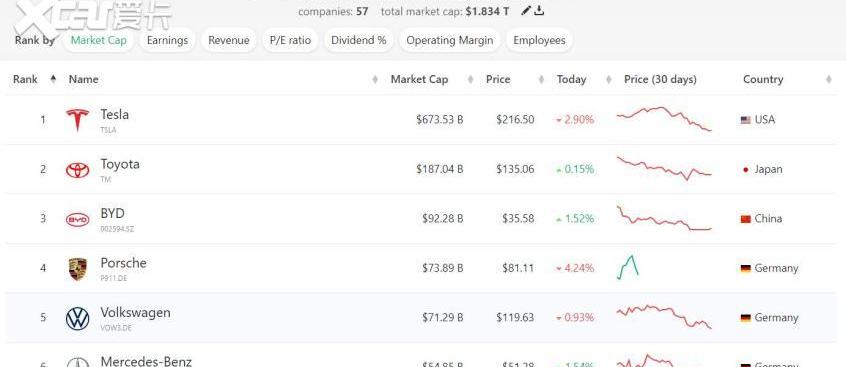
Task: Click the pencil edit icon
Action: tap(526, 11)
